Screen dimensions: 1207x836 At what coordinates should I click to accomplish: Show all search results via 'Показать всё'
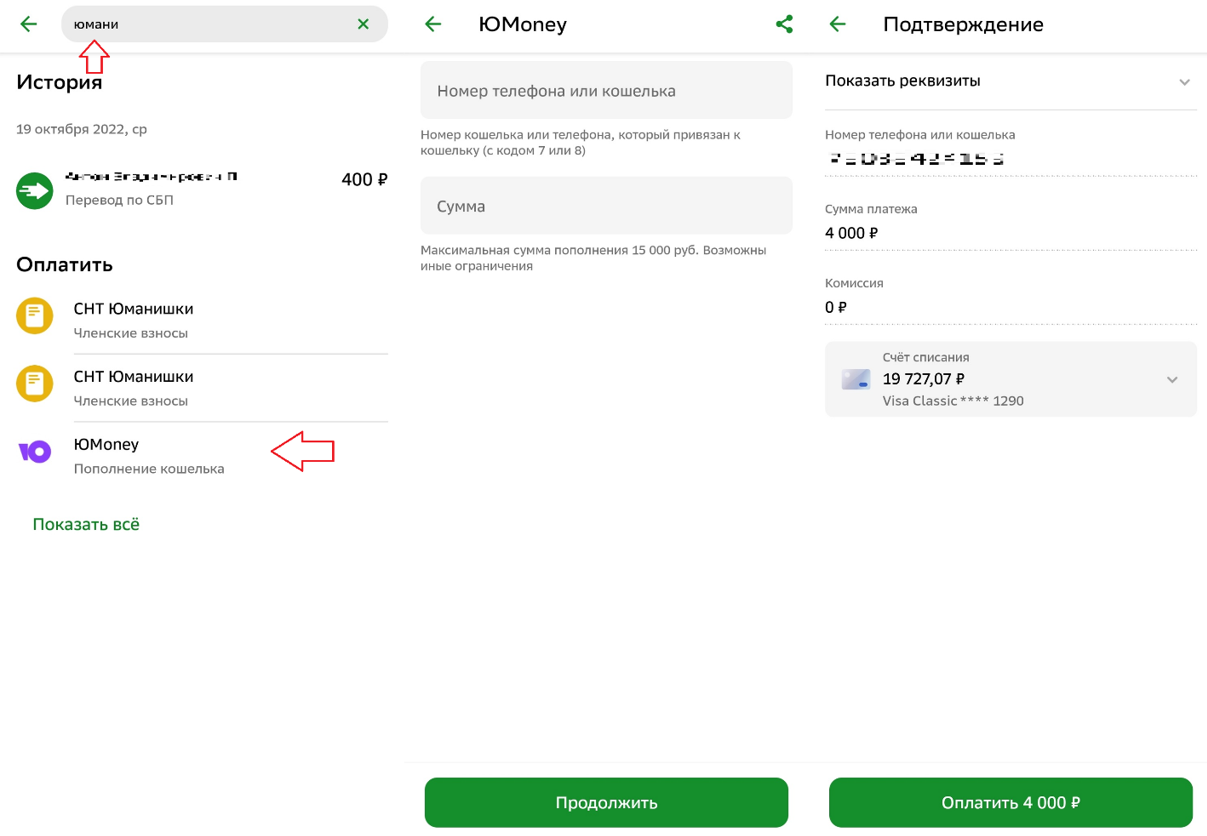(86, 524)
